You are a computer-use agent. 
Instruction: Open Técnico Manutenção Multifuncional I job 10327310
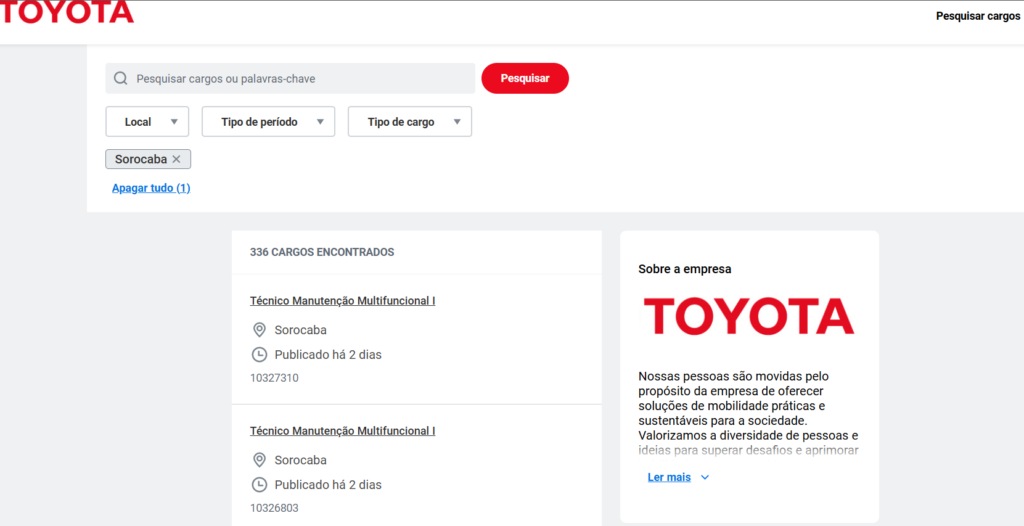click(x=342, y=301)
